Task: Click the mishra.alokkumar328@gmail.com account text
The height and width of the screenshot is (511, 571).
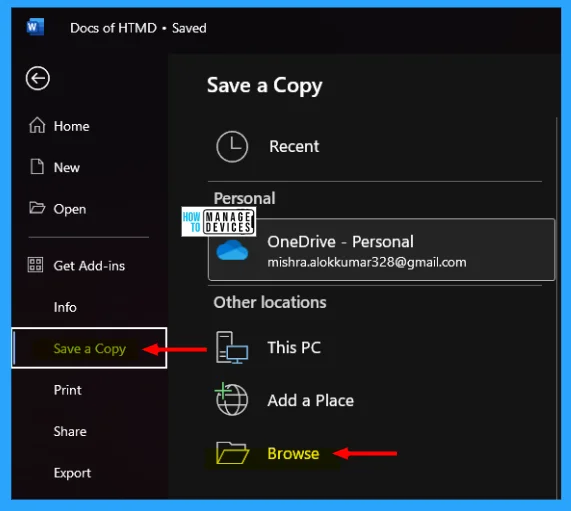Action: pyautogui.click(x=367, y=262)
